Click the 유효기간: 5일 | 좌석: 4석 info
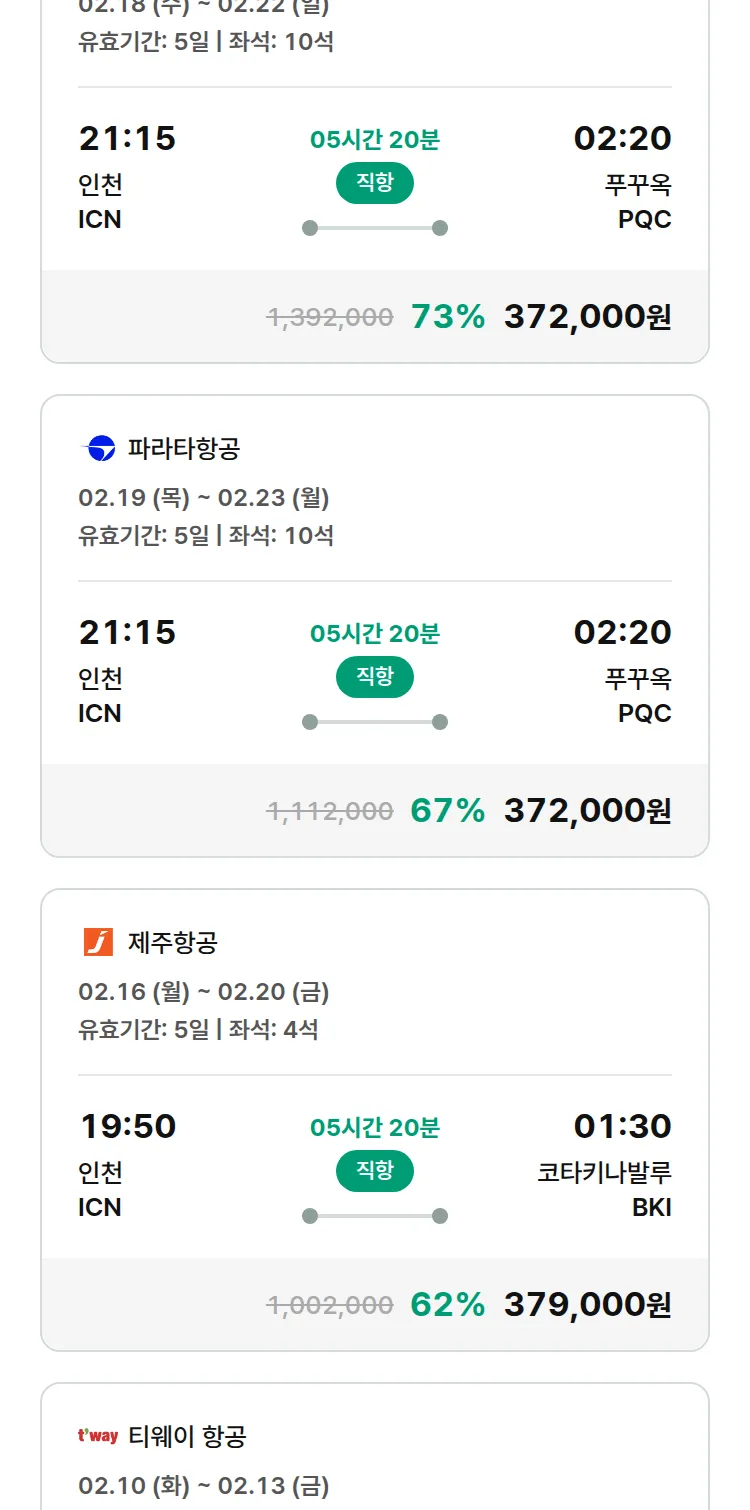750x1510 pixels. pyautogui.click(x=198, y=1029)
